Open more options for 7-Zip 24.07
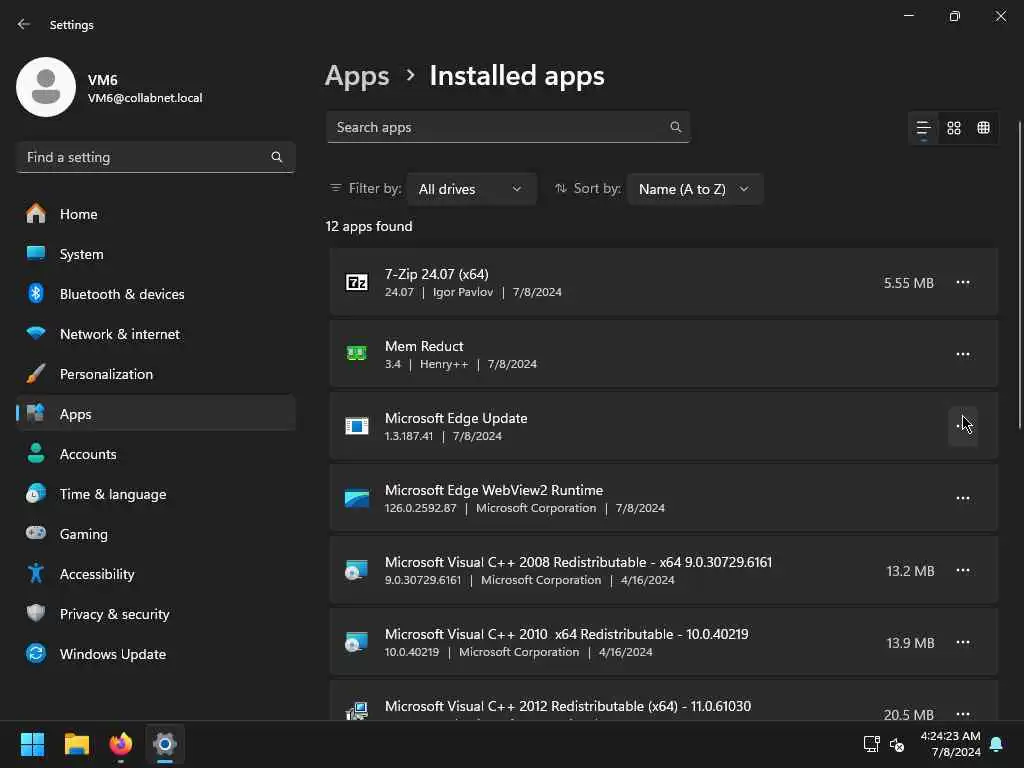Screen dimensions: 1024x768 pos(963,283)
